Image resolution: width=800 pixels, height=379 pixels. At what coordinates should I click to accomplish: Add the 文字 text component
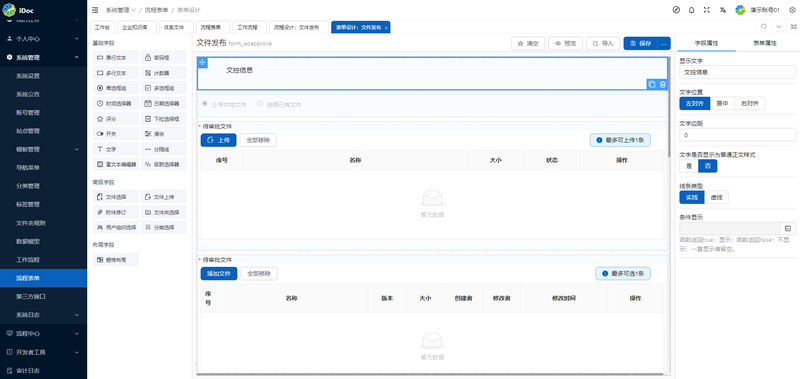tap(115, 149)
